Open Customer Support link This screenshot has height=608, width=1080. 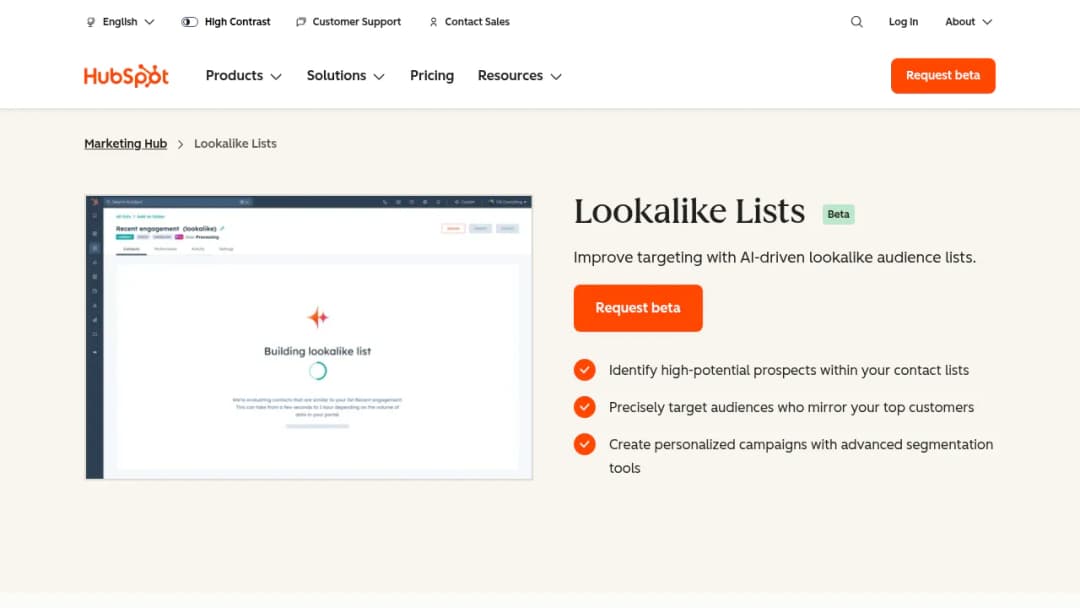pyautogui.click(x=349, y=22)
